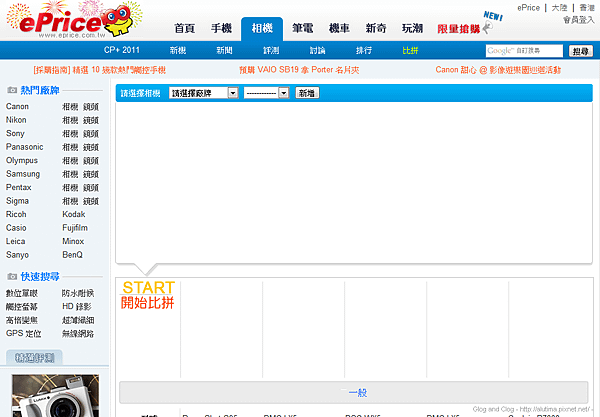Screen dimensions: 600x417
Task: Open 鏡頭 in the Panasonic row
Action: (x=91, y=147)
